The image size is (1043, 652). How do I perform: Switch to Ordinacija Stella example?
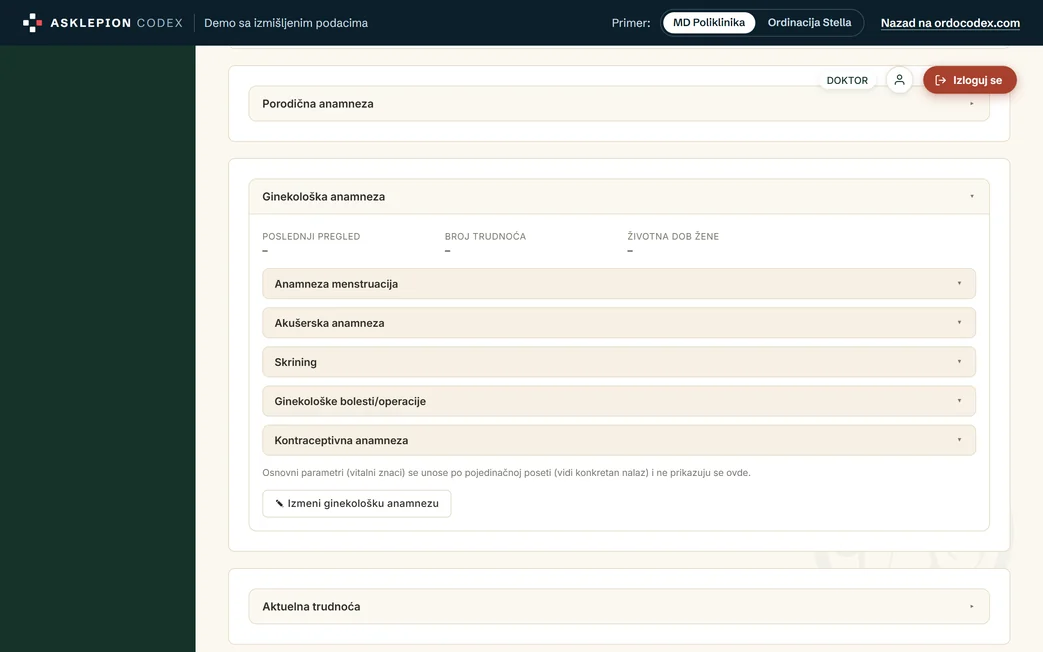click(810, 23)
